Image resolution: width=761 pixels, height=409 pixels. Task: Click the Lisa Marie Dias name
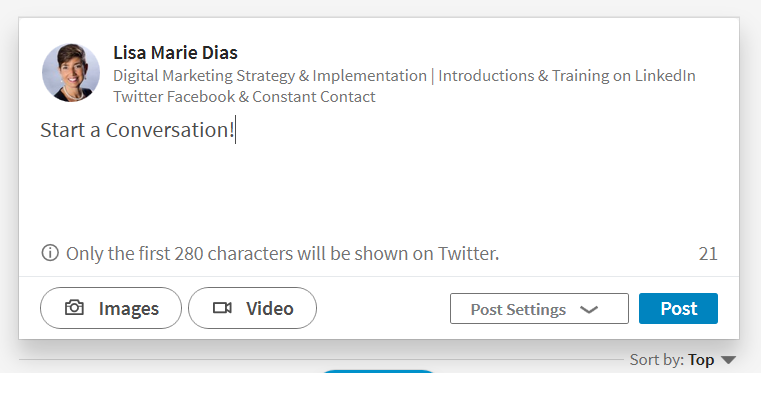pos(175,52)
